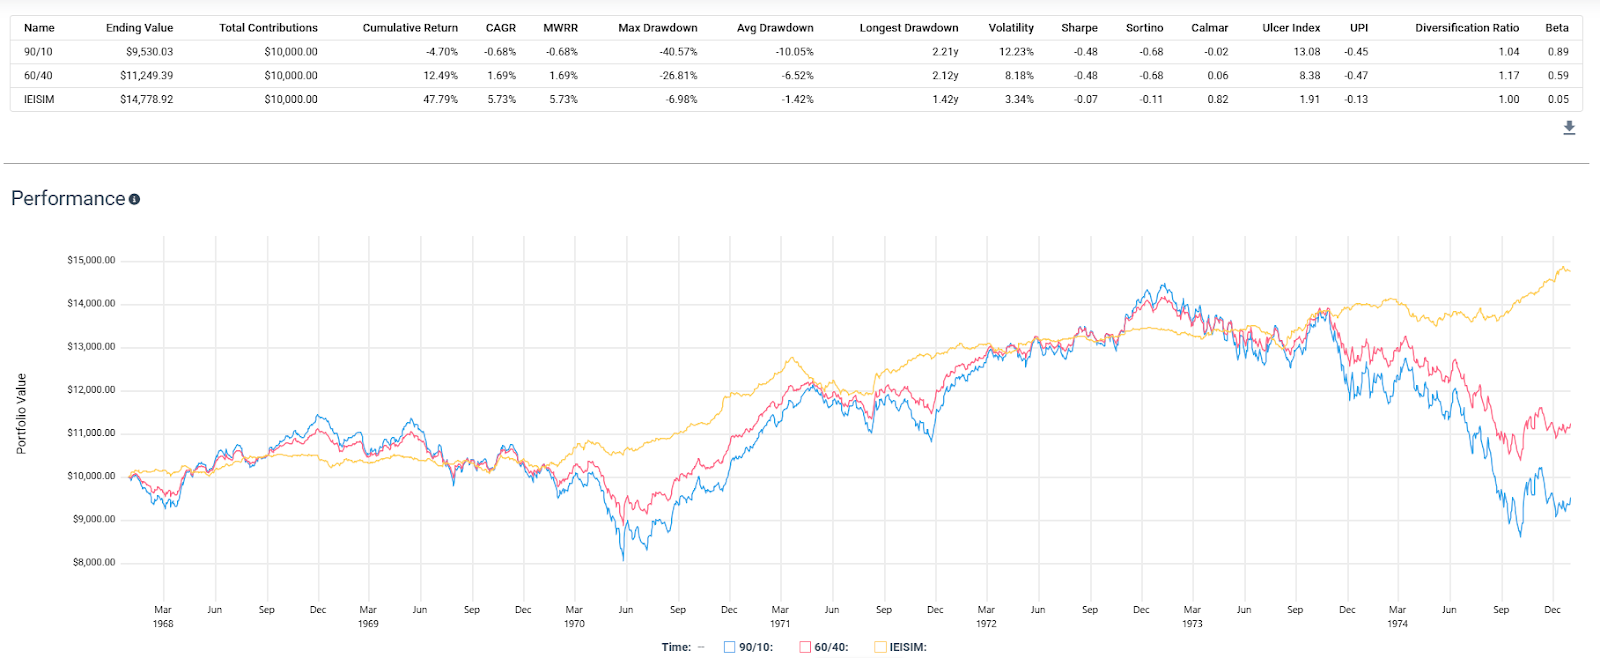Viewport: 1600px width, 658px height.
Task: Click ending value $14,778.92
Action: point(146,100)
